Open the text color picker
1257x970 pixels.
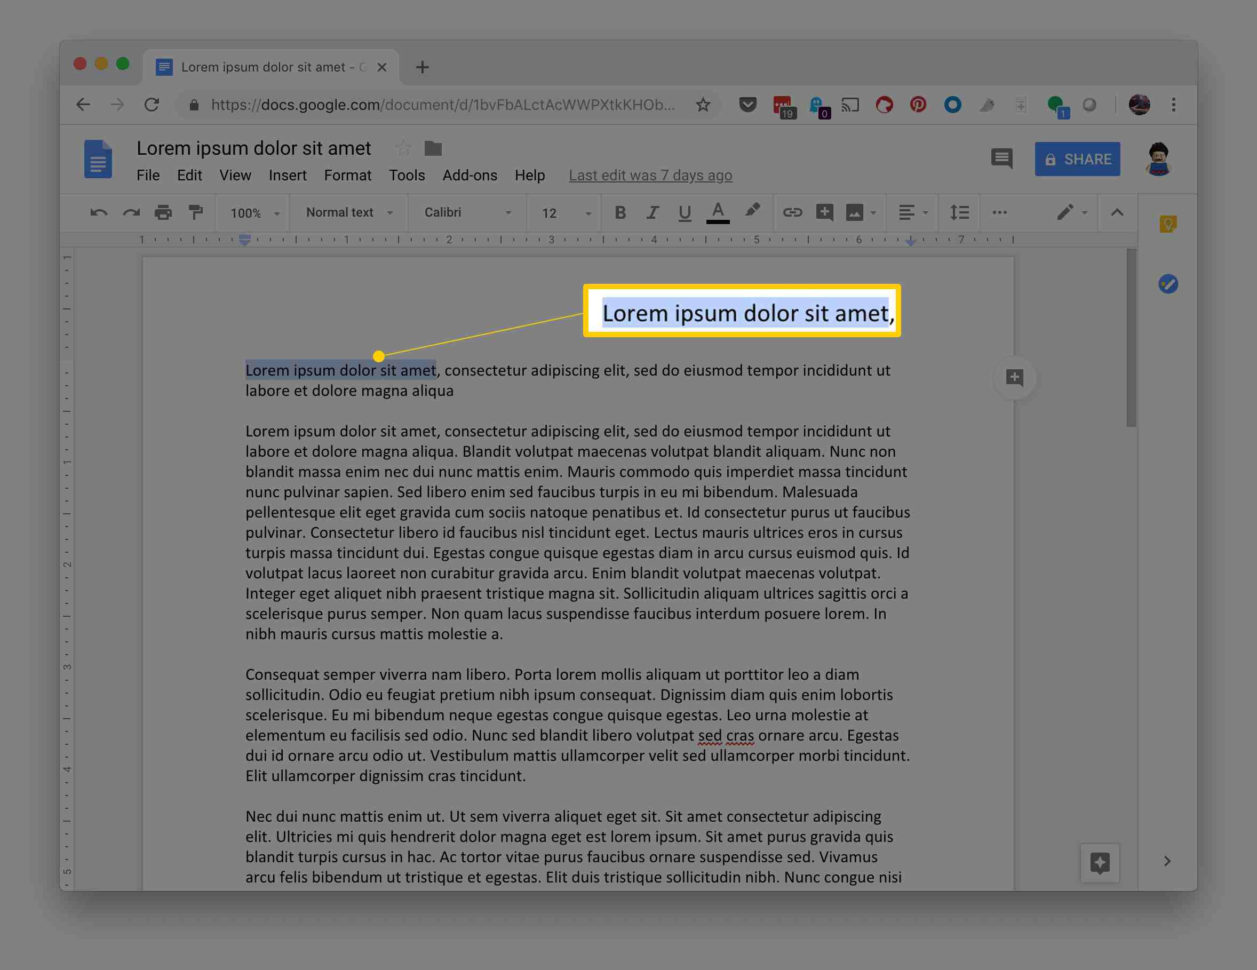point(718,212)
